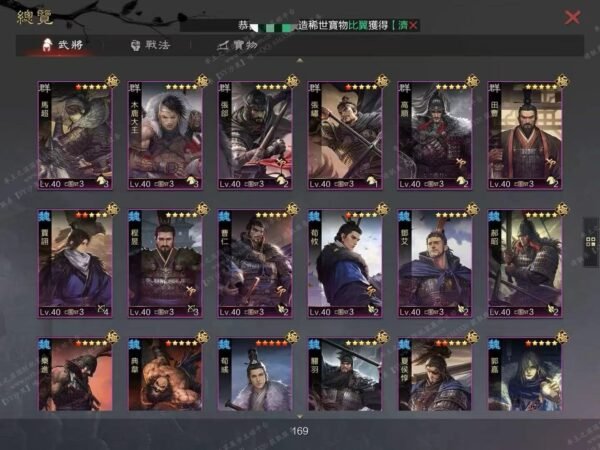600x450 pixels.
Task: Click the 總覽 title text
Action: point(35,17)
